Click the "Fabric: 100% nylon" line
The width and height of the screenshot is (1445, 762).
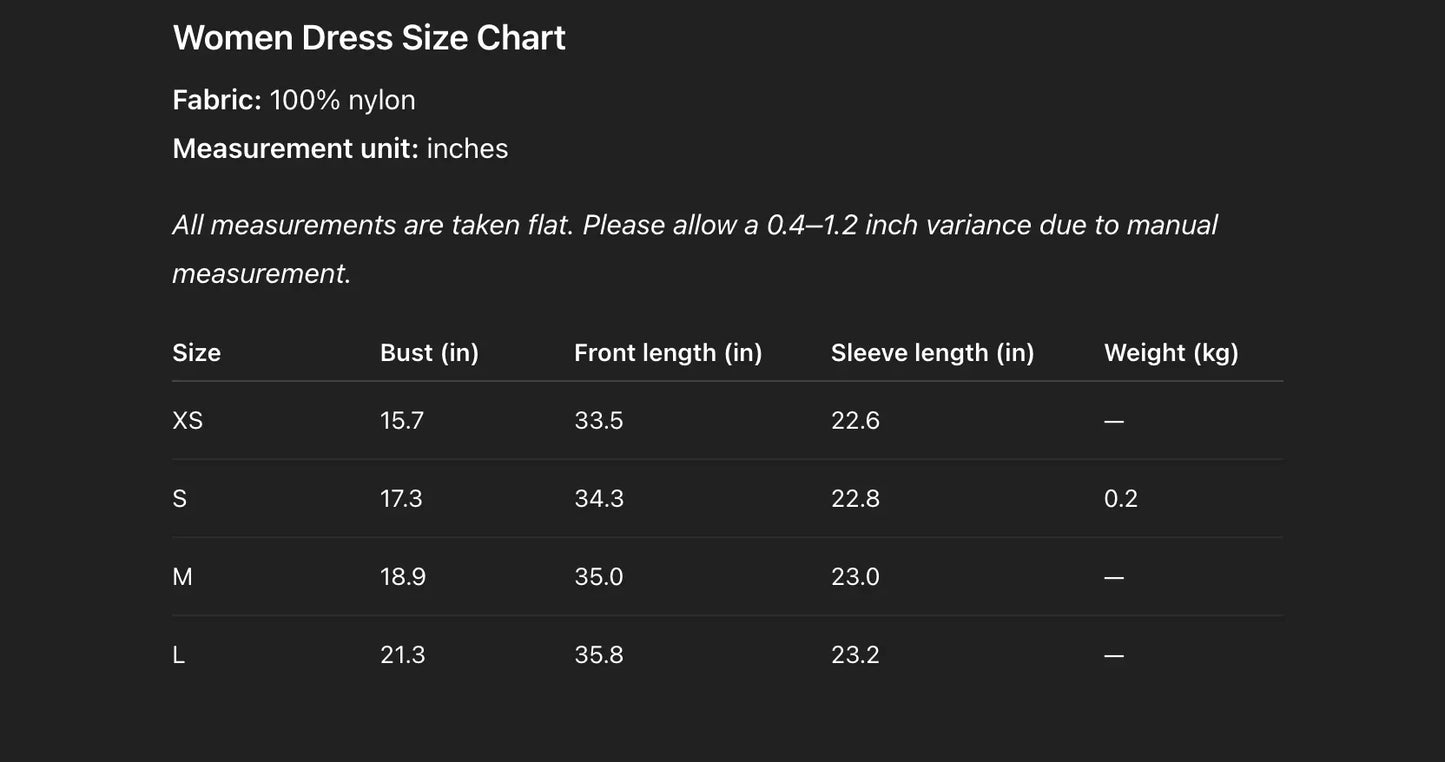click(294, 100)
